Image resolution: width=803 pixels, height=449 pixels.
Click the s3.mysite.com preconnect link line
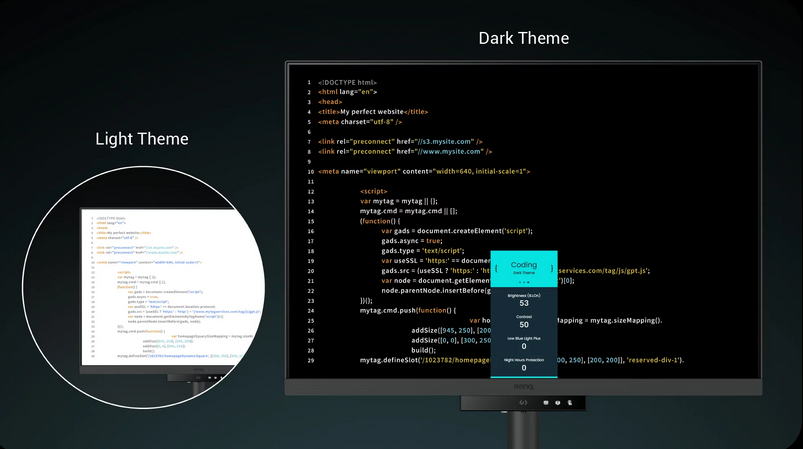pos(400,141)
